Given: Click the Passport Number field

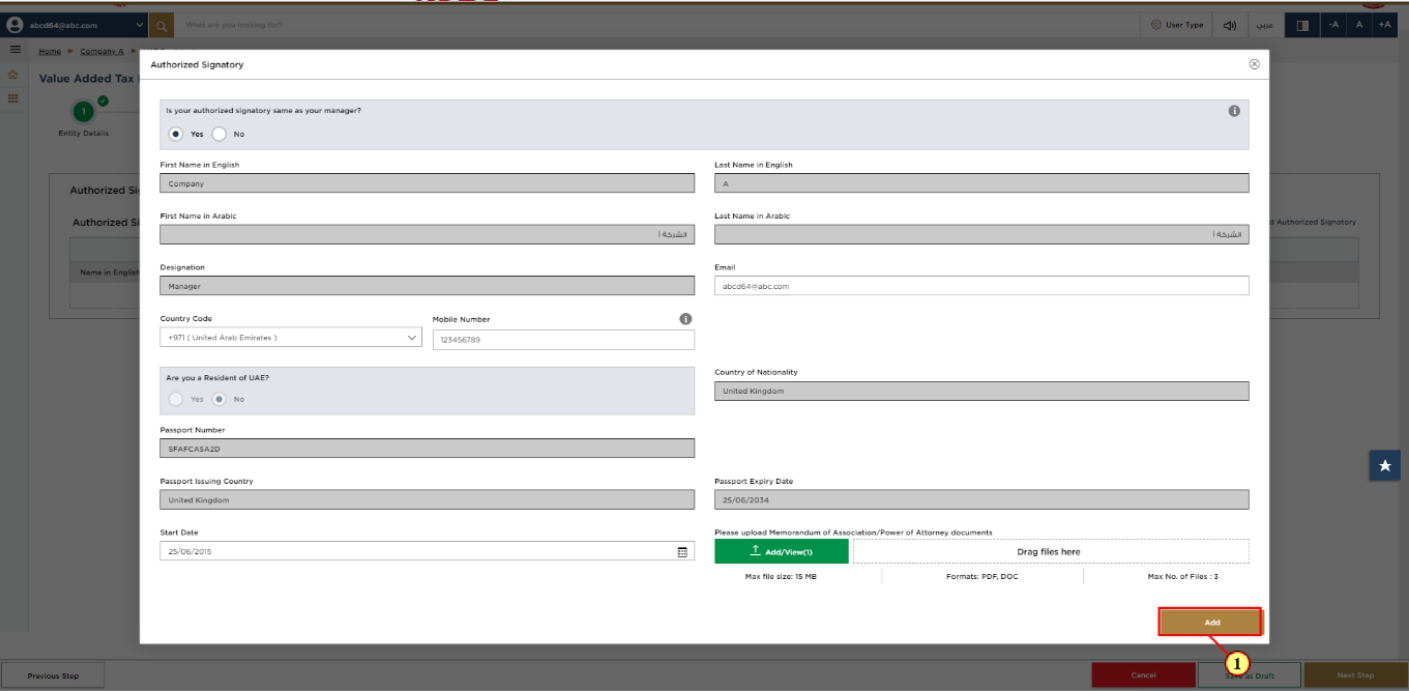Looking at the screenshot, I should pyautogui.click(x=427, y=448).
